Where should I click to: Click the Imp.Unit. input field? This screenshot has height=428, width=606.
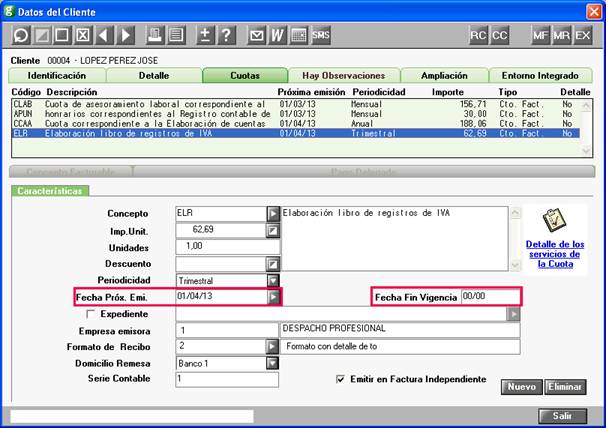(x=221, y=230)
